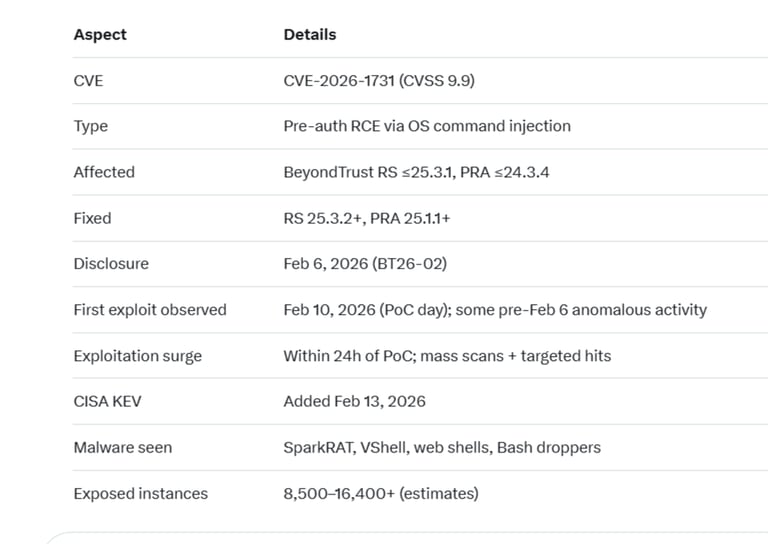Screen dimensions: 768x544
Task: Click the "SparkRAT, VShell, web shells" malware cell
Action: [x=442, y=447]
